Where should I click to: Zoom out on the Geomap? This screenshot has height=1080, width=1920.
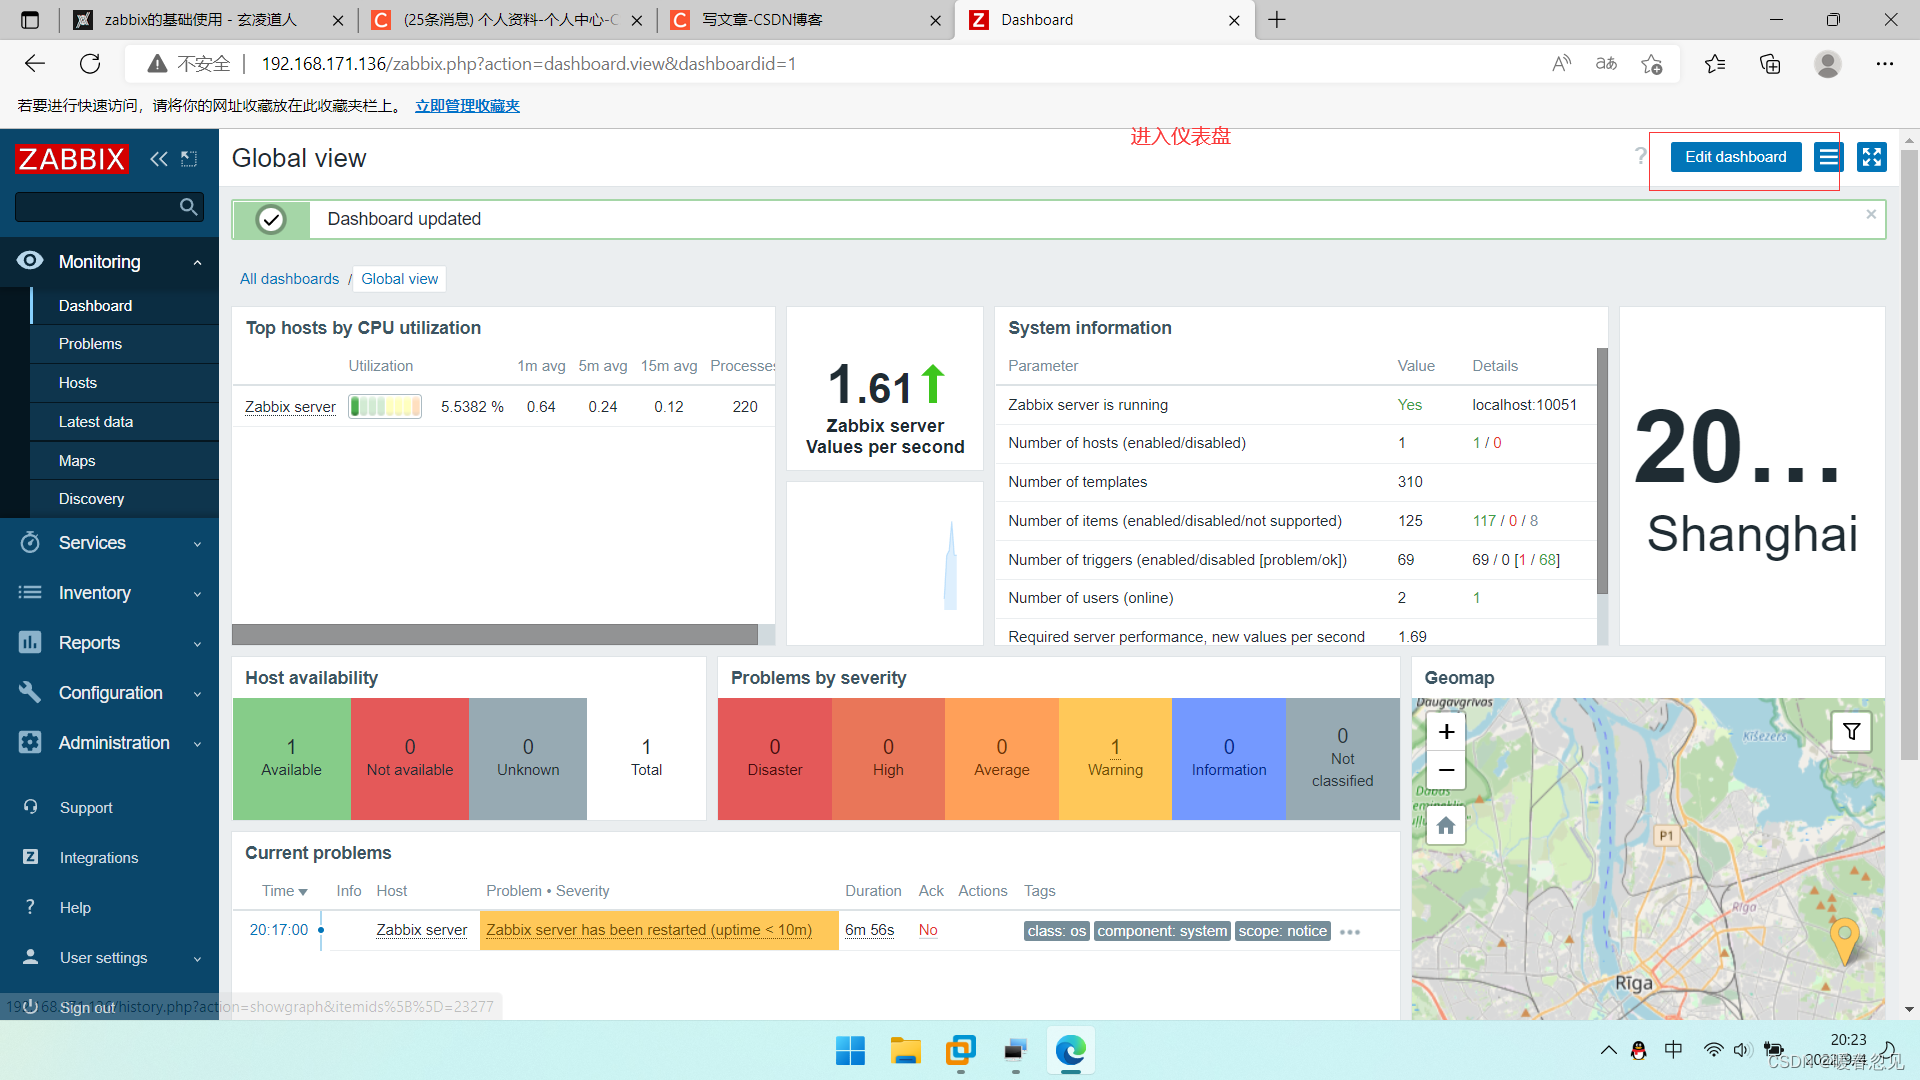click(x=1446, y=770)
